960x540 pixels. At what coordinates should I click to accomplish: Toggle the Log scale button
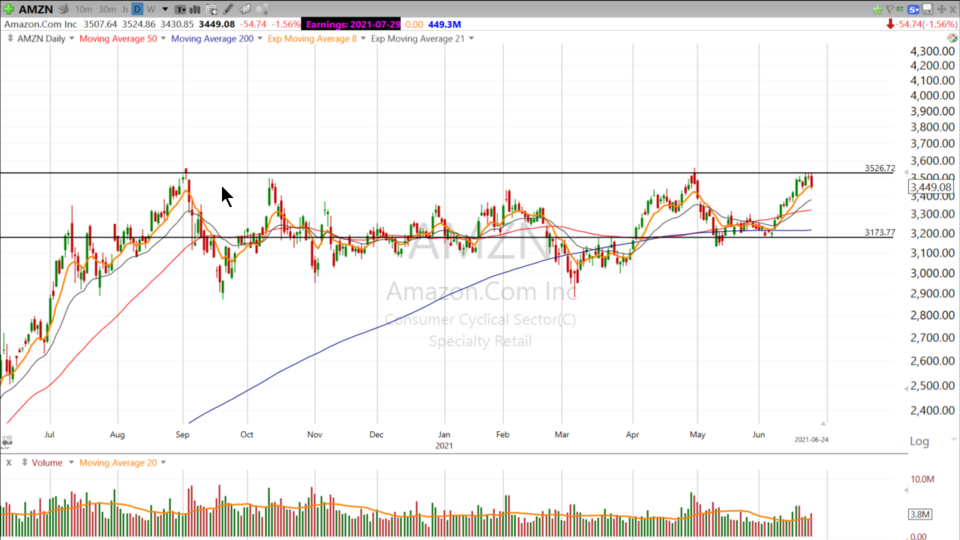click(x=918, y=441)
